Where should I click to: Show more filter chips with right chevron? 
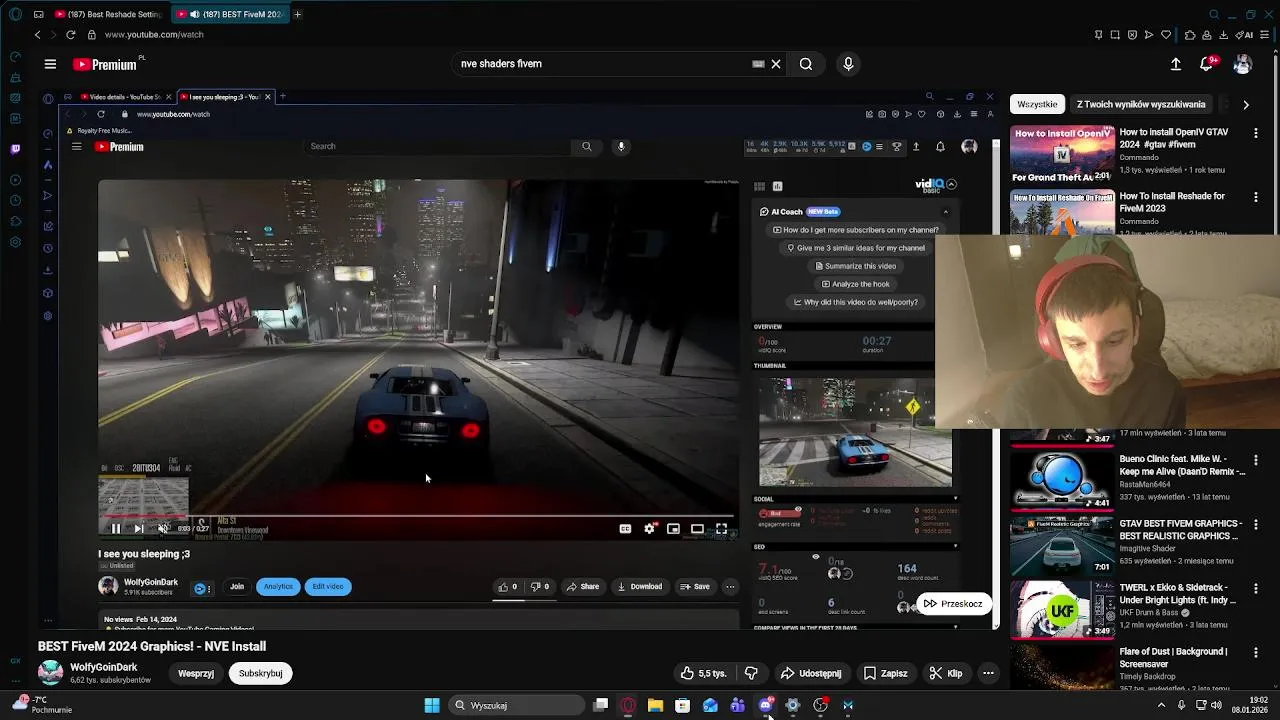pyautogui.click(x=1246, y=104)
